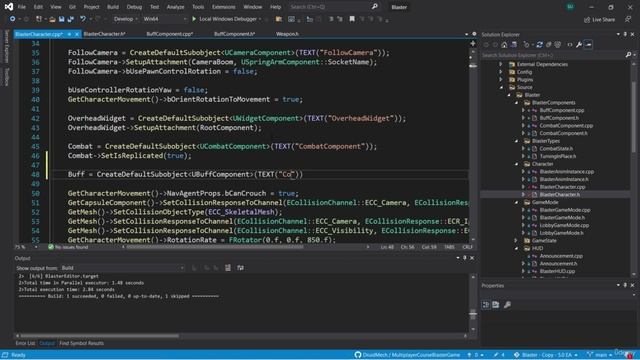Click the Preview Selected Items icon in Solution Explorer

[588, 44]
